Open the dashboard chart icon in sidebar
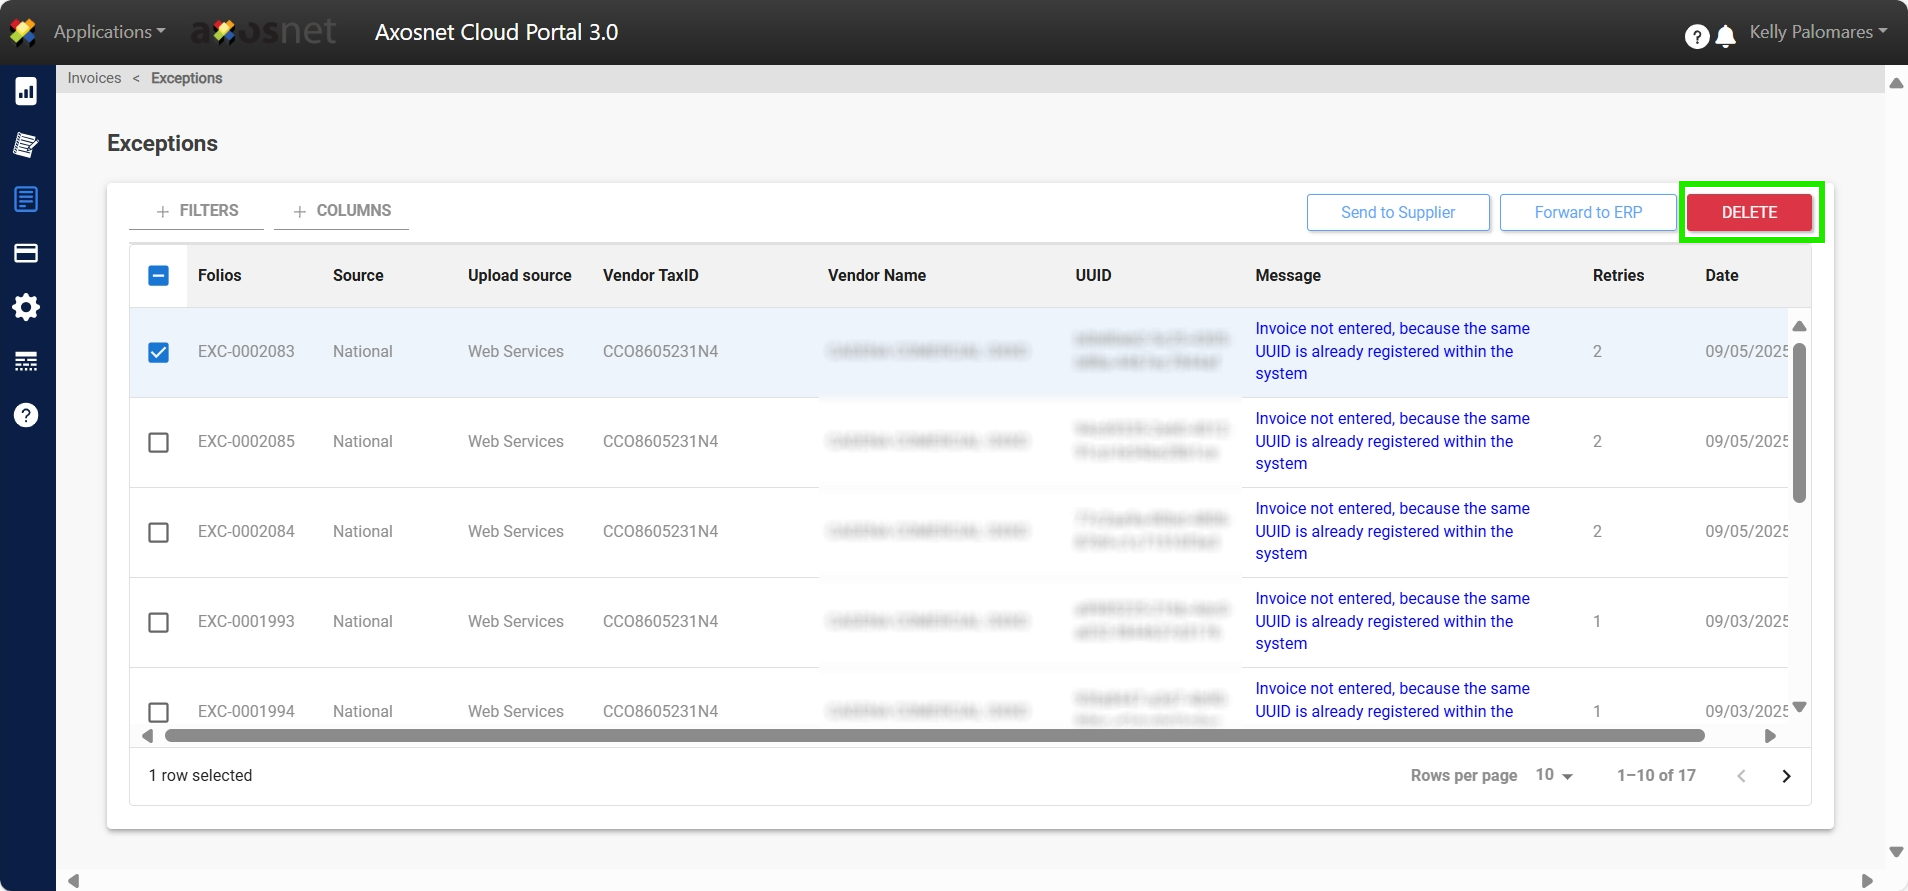 pos(26,91)
